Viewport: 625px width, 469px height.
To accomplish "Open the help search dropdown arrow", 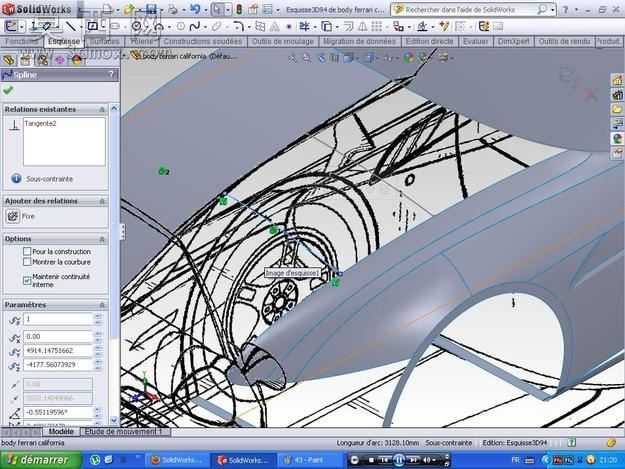I will coord(553,10).
